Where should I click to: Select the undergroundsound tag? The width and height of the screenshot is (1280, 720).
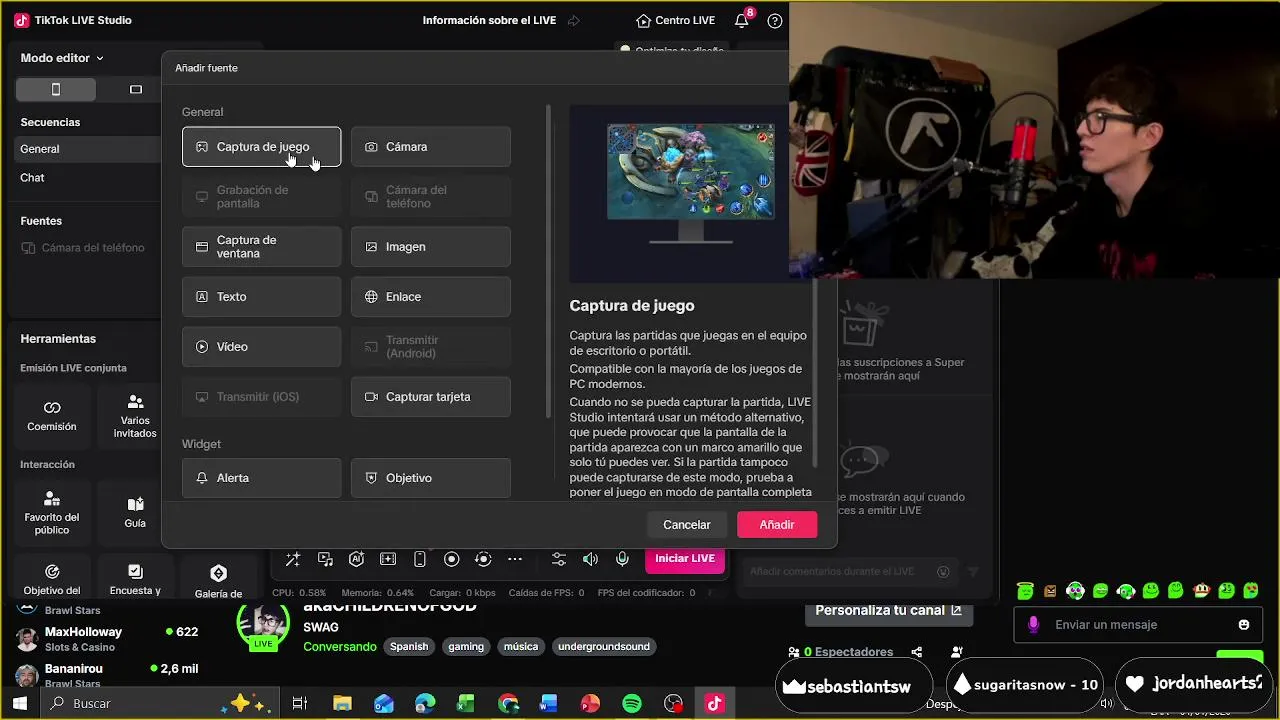(x=604, y=647)
